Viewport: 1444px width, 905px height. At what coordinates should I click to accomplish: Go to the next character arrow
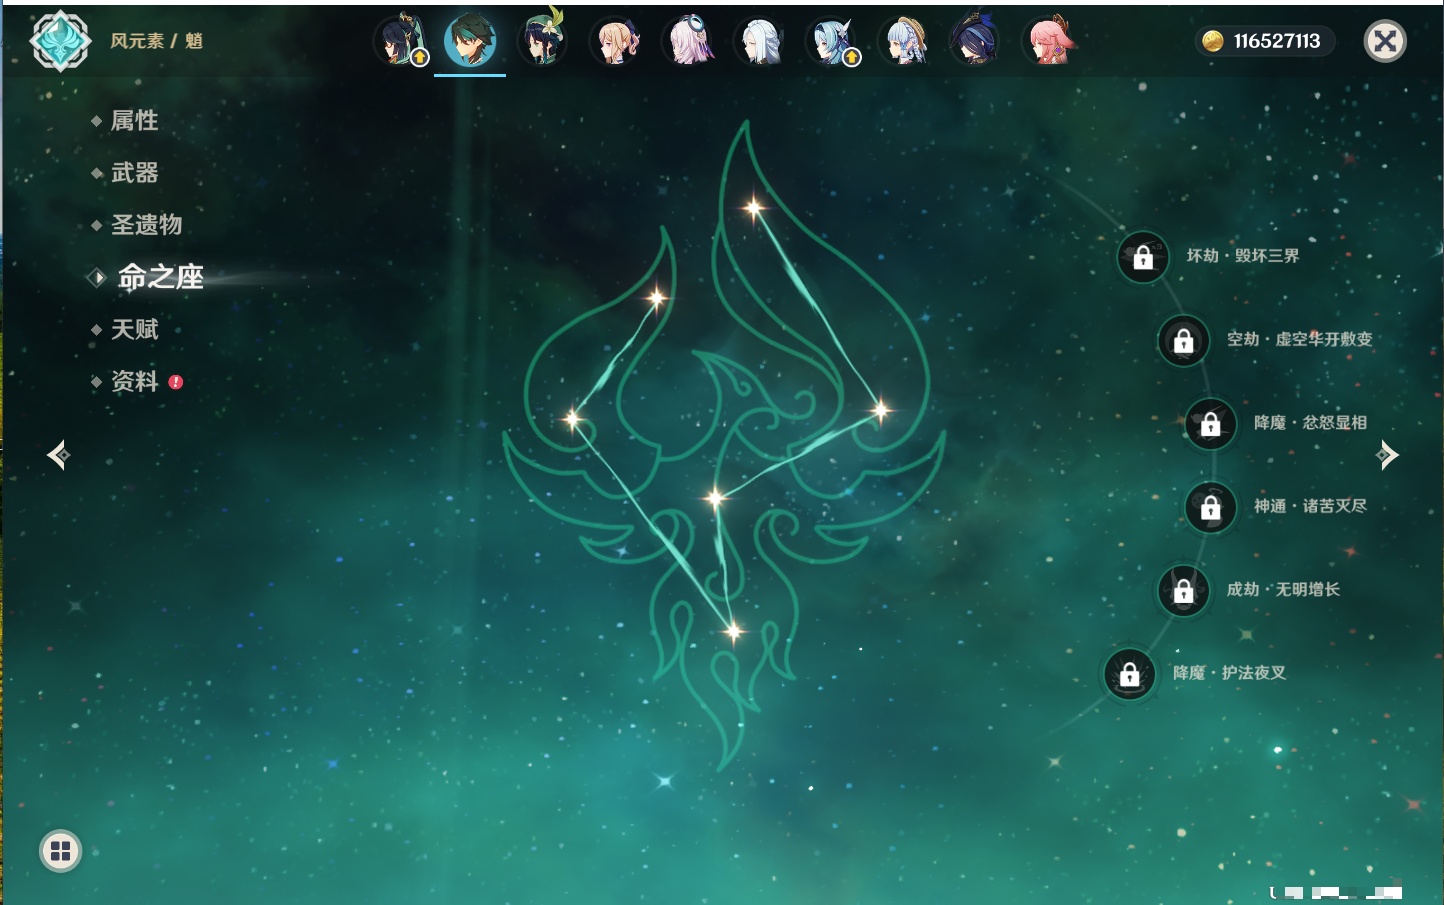click(x=1387, y=455)
